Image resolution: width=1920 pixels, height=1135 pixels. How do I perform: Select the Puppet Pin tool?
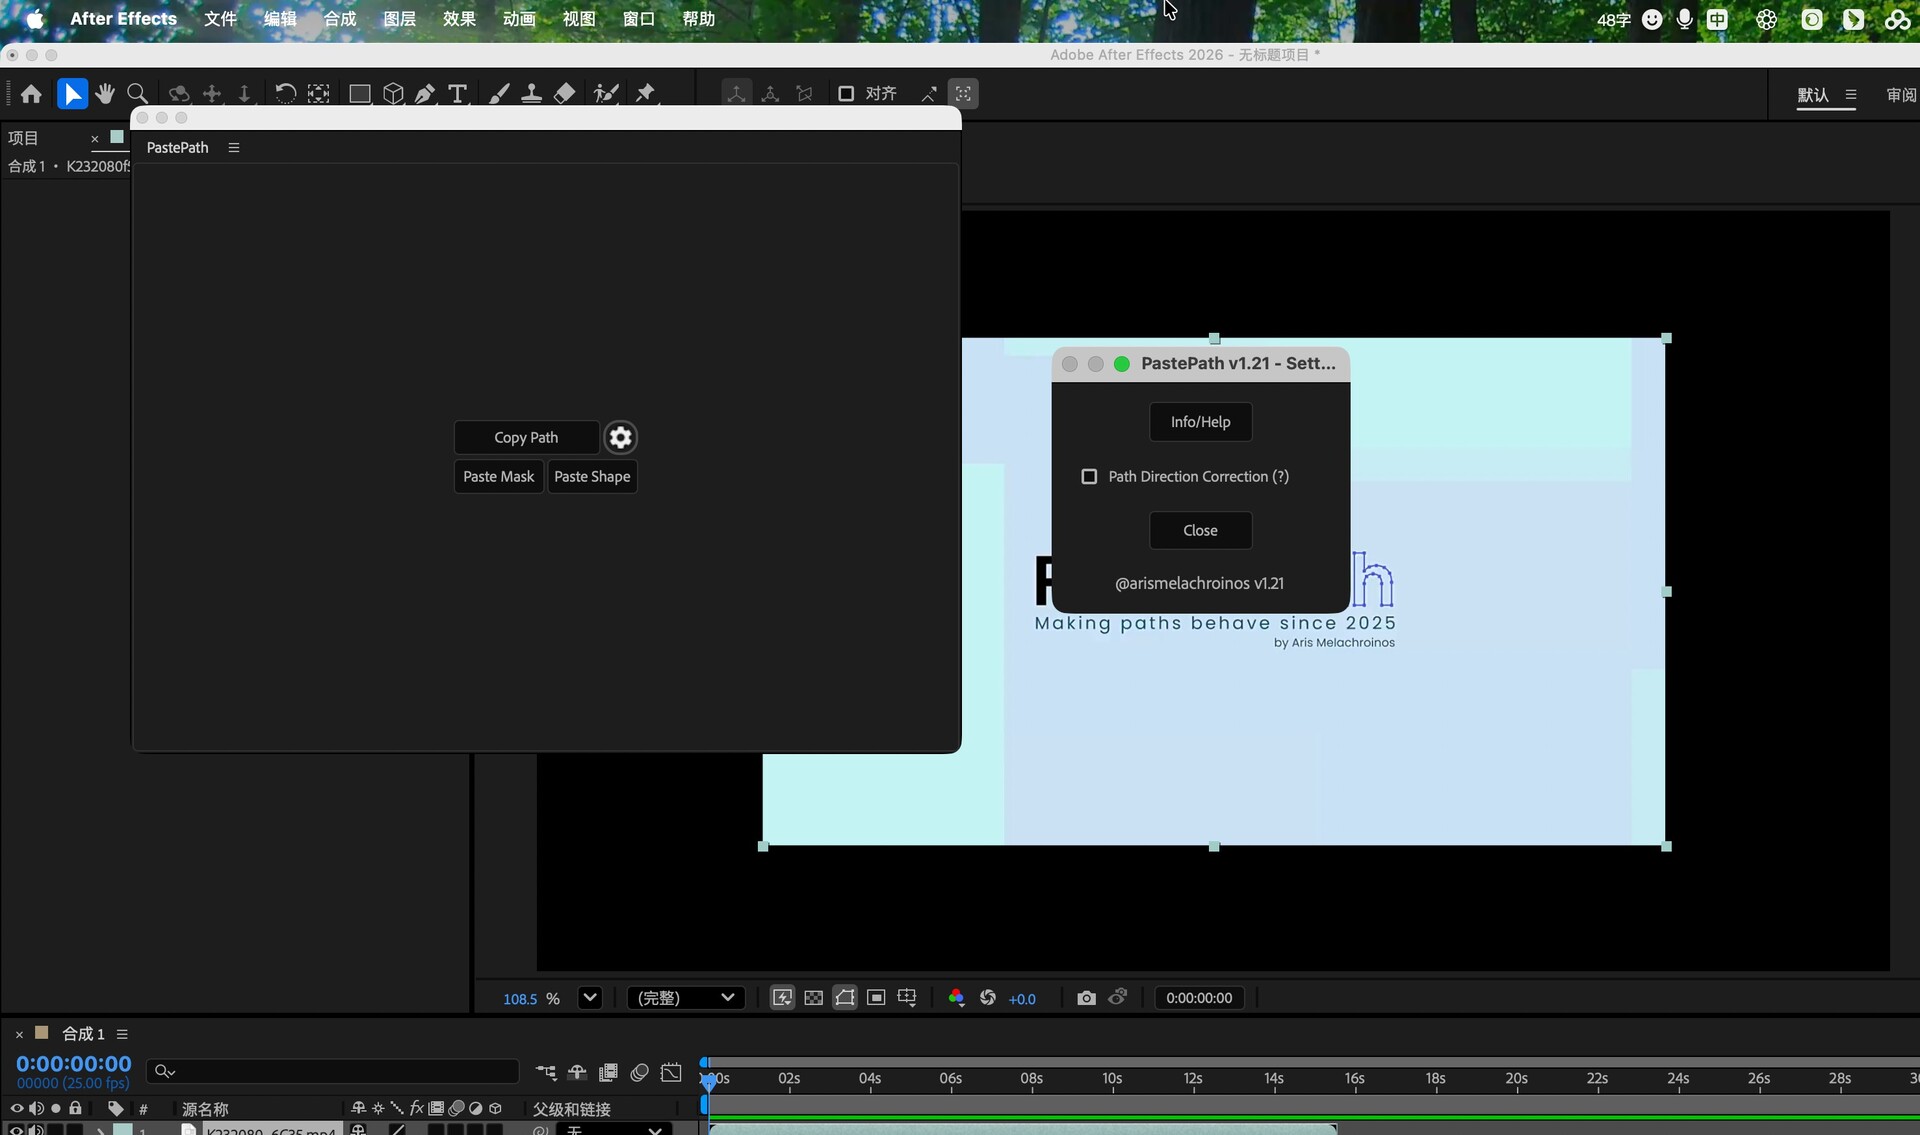click(x=645, y=94)
